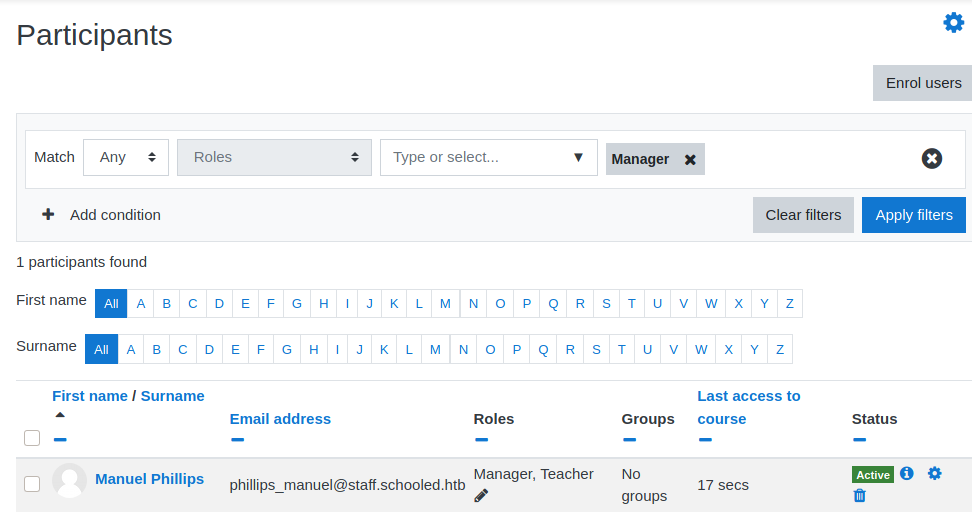
Task: Select Manuel Phillips row checkbox
Action: tap(32, 484)
